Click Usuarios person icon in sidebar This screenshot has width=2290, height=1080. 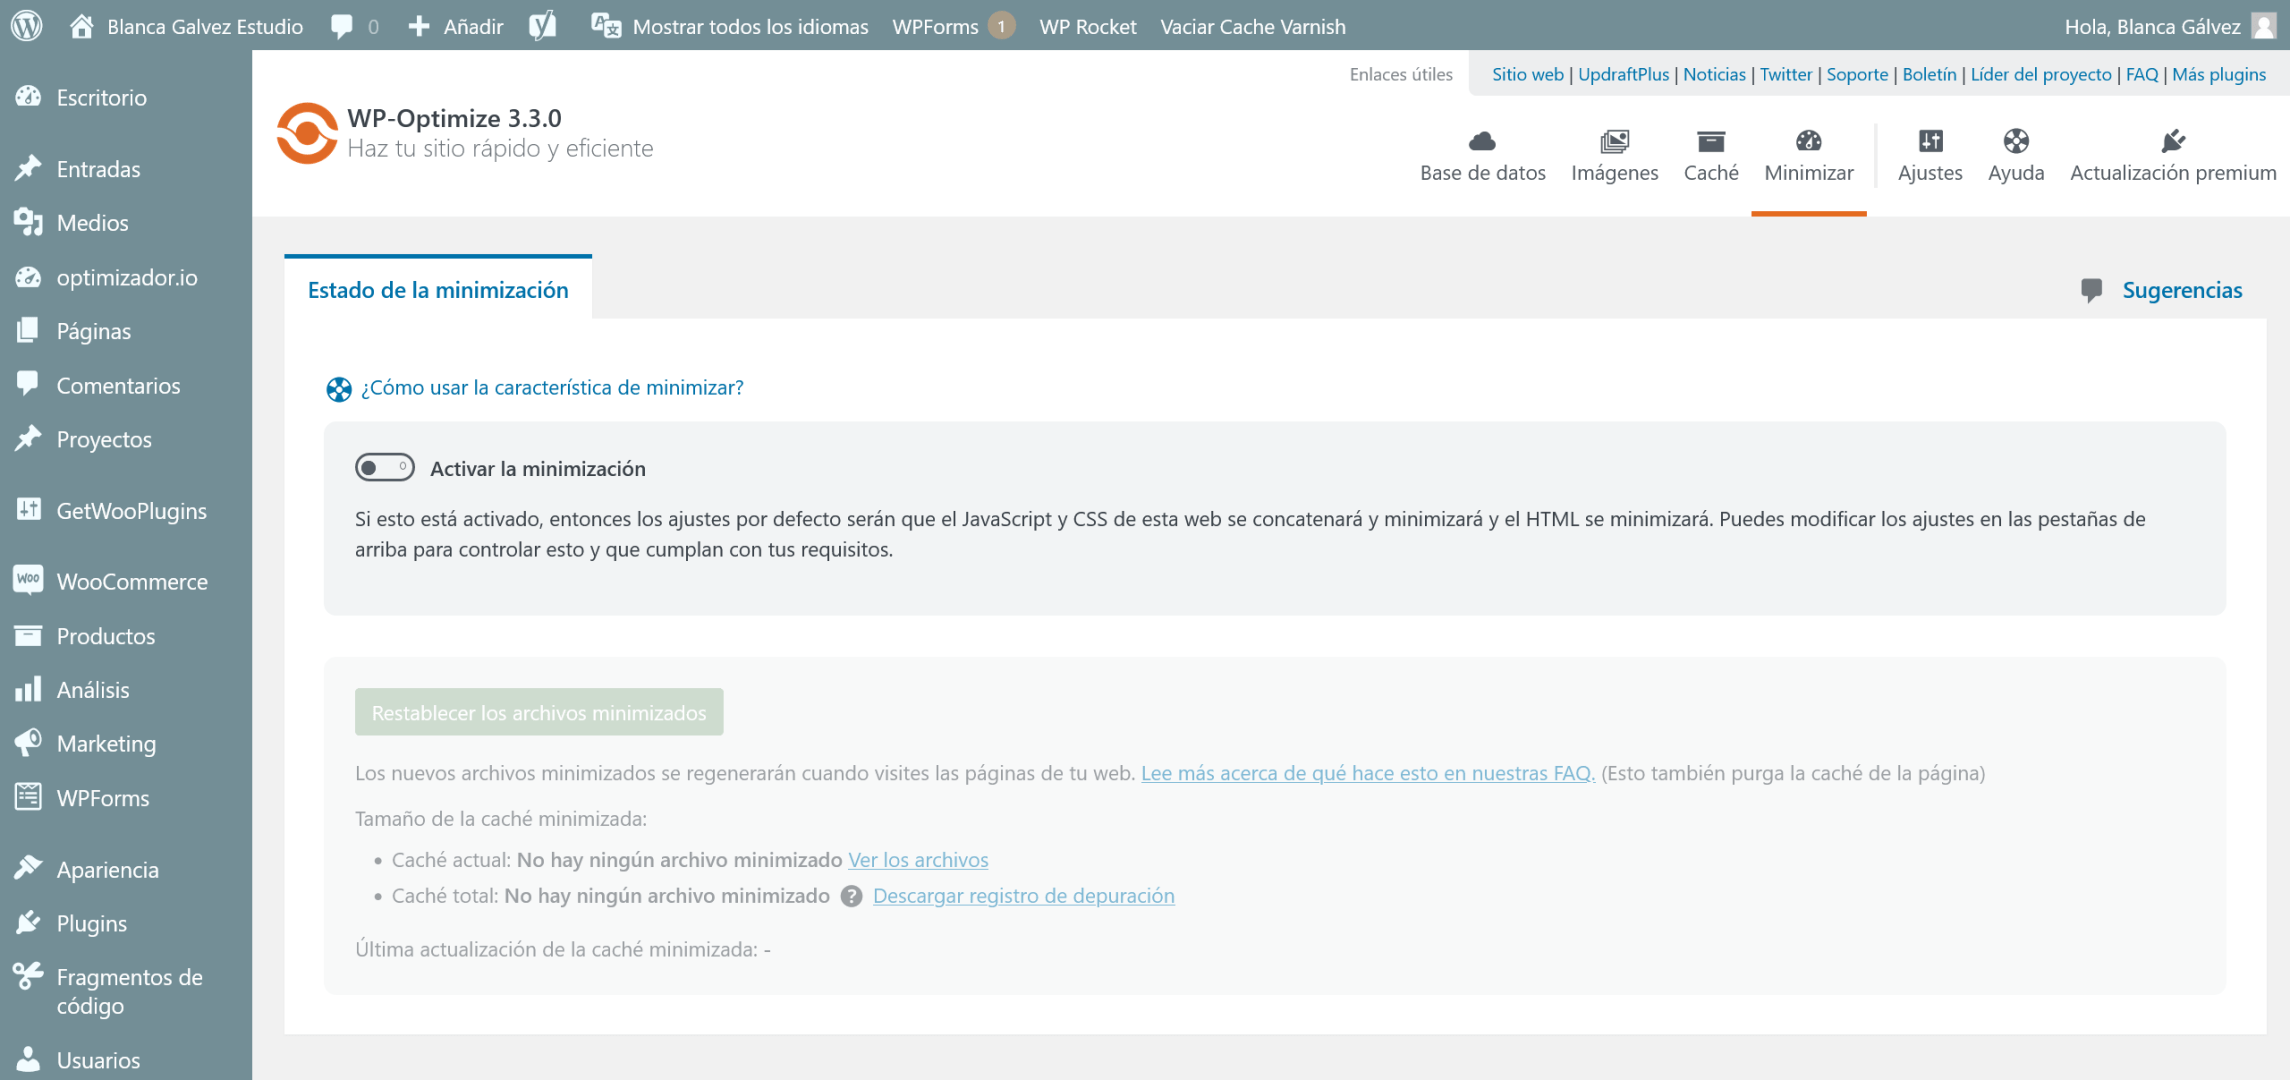click(28, 1059)
